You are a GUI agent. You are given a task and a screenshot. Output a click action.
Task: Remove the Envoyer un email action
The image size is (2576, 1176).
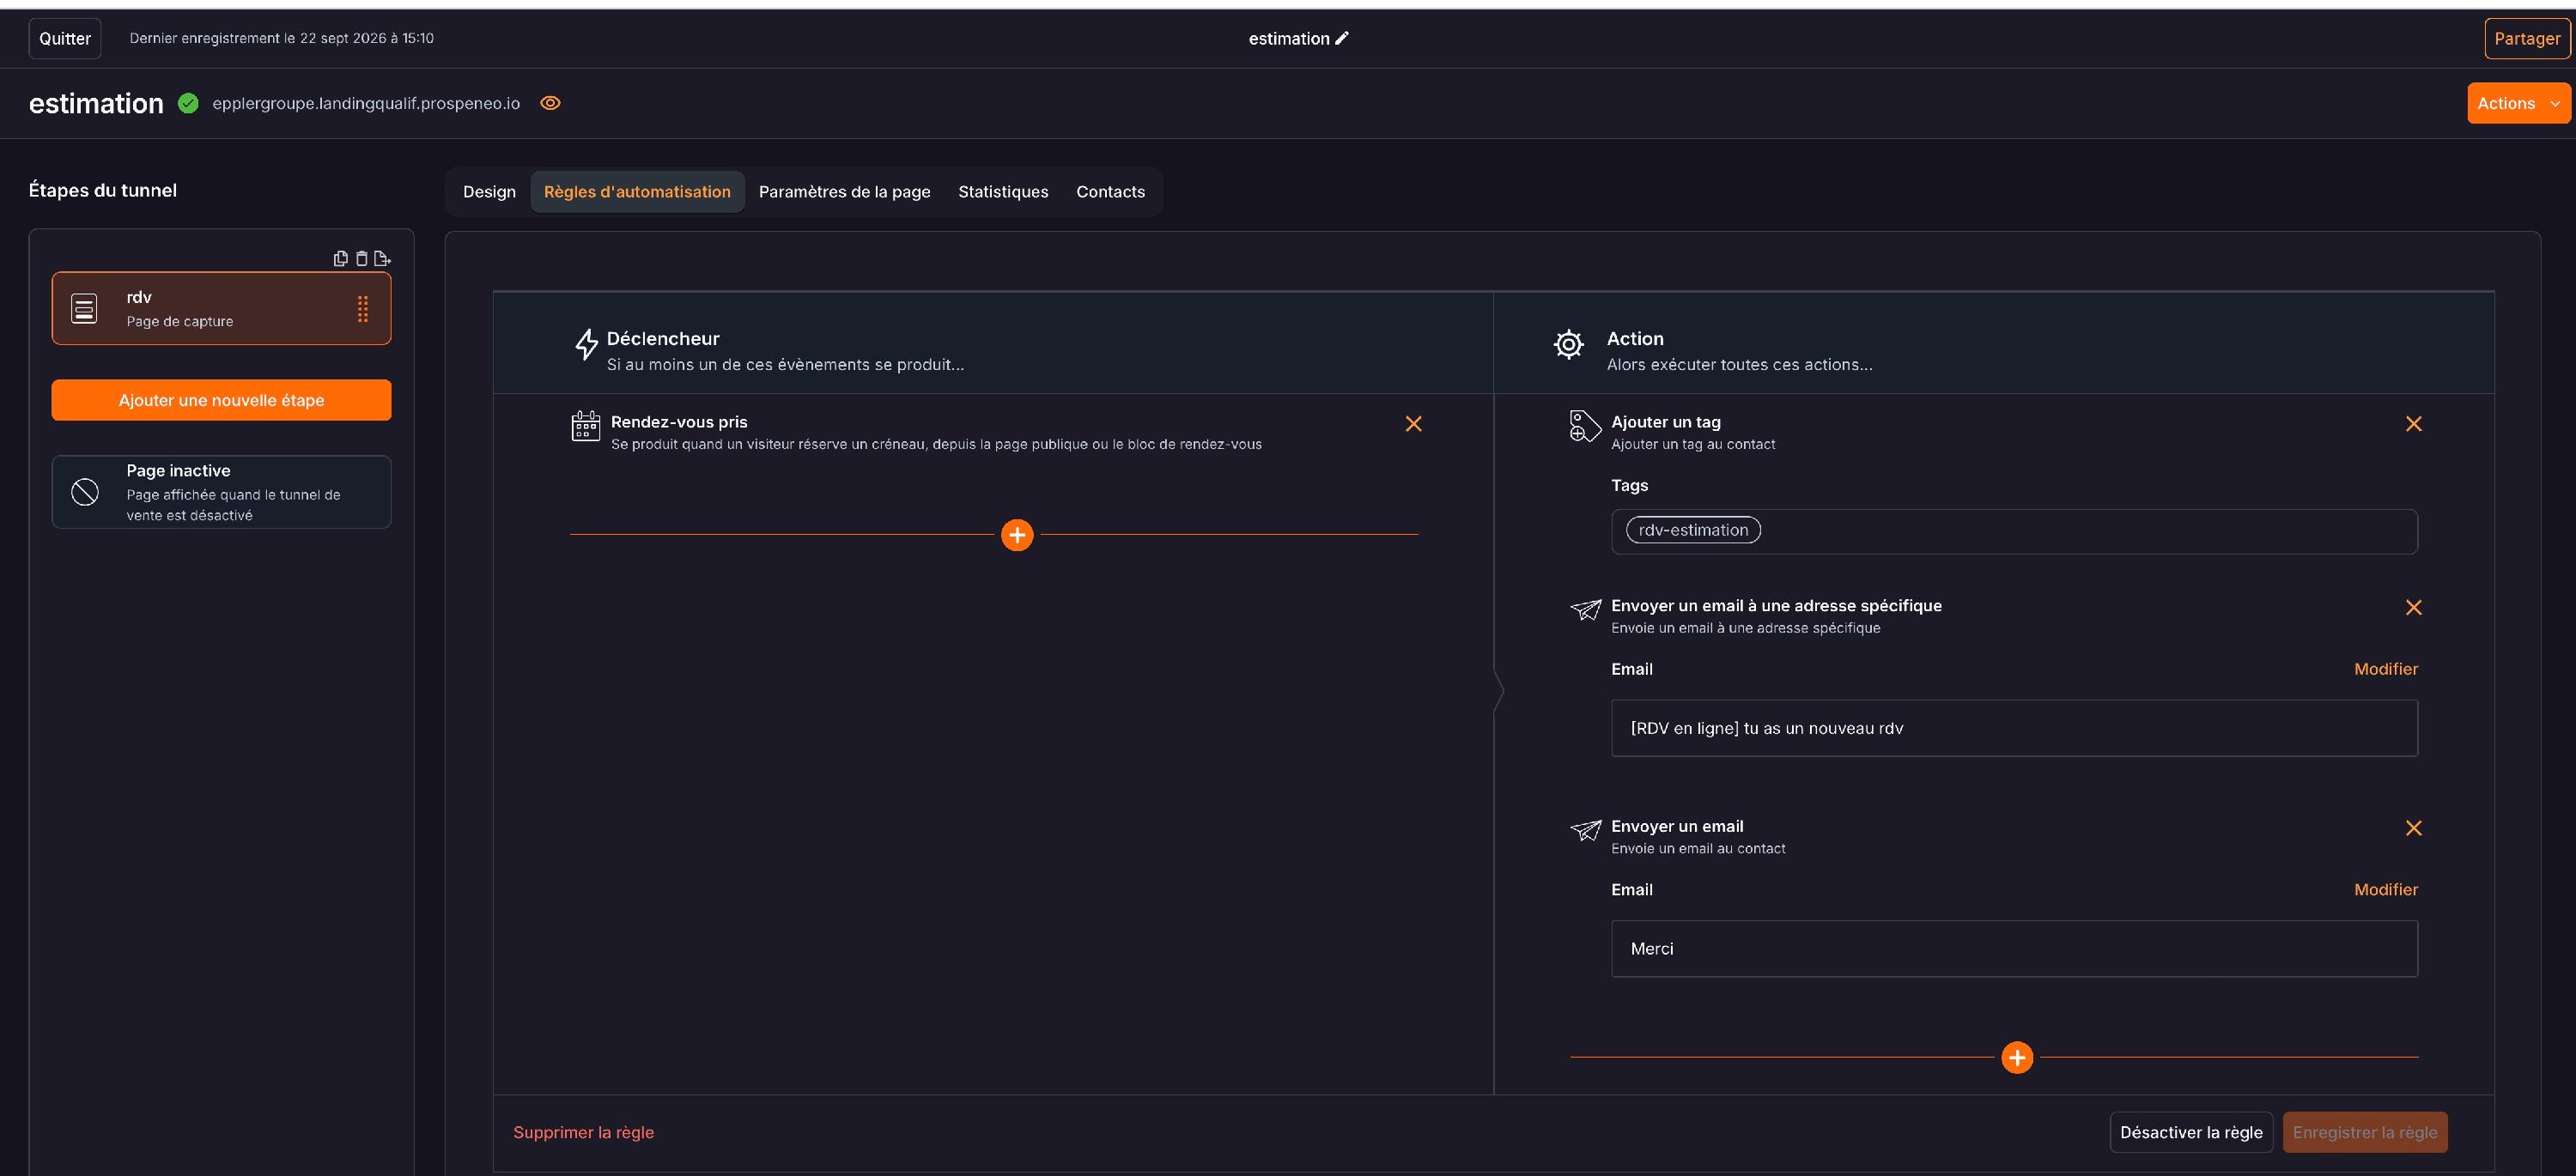pos(2413,828)
